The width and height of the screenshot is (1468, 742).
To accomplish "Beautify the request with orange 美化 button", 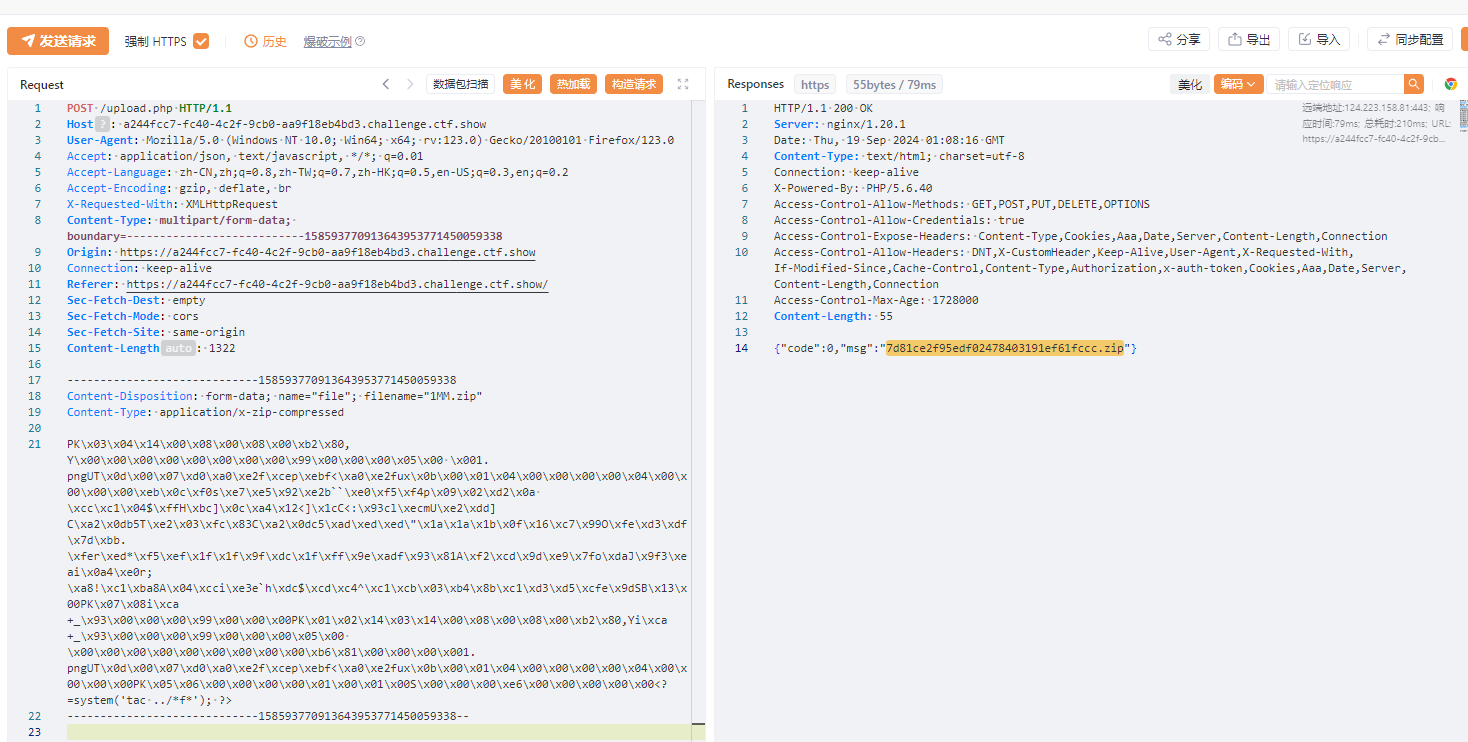I will [x=522, y=84].
